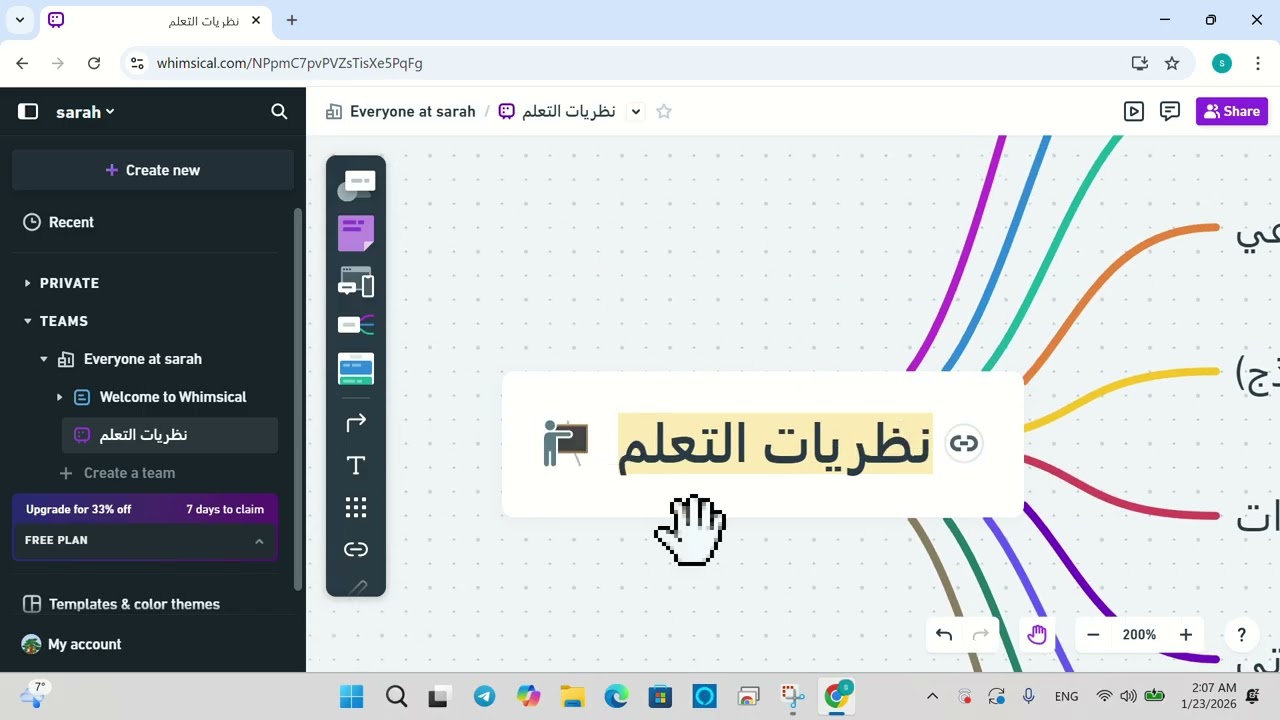Select the shape tool in the toolbar
Screen dimensions: 1280x720
point(356,185)
